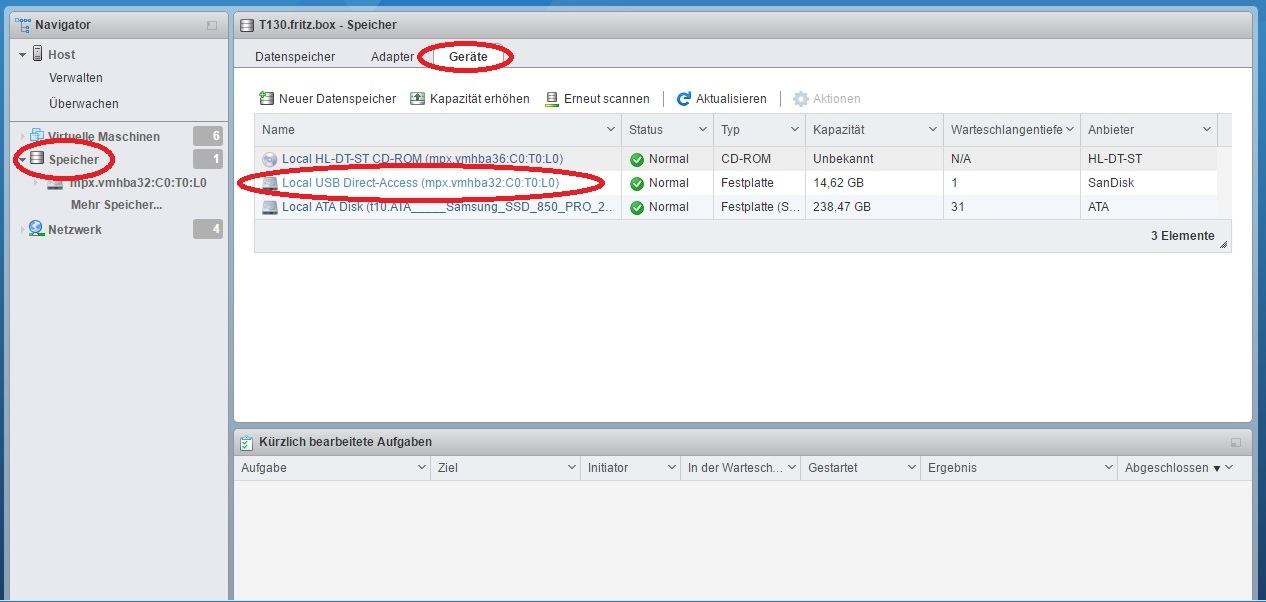Open the Warteschlangentiefe column dropdown

pyautogui.click(x=1069, y=130)
